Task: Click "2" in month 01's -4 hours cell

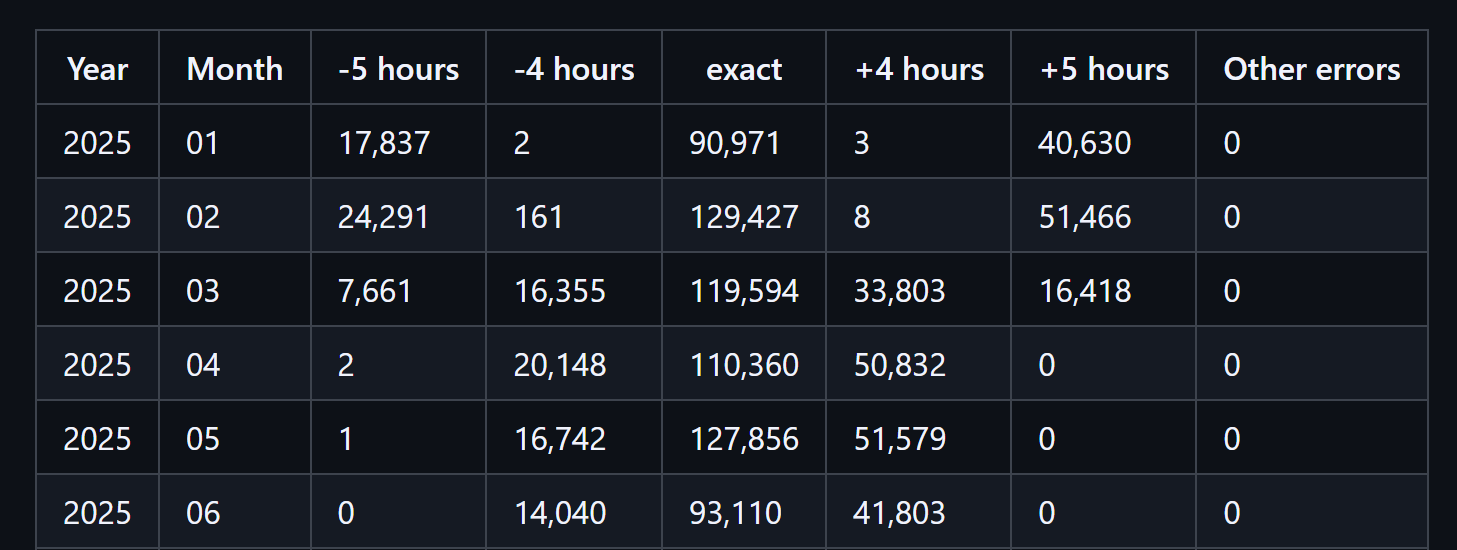Action: pos(521,143)
